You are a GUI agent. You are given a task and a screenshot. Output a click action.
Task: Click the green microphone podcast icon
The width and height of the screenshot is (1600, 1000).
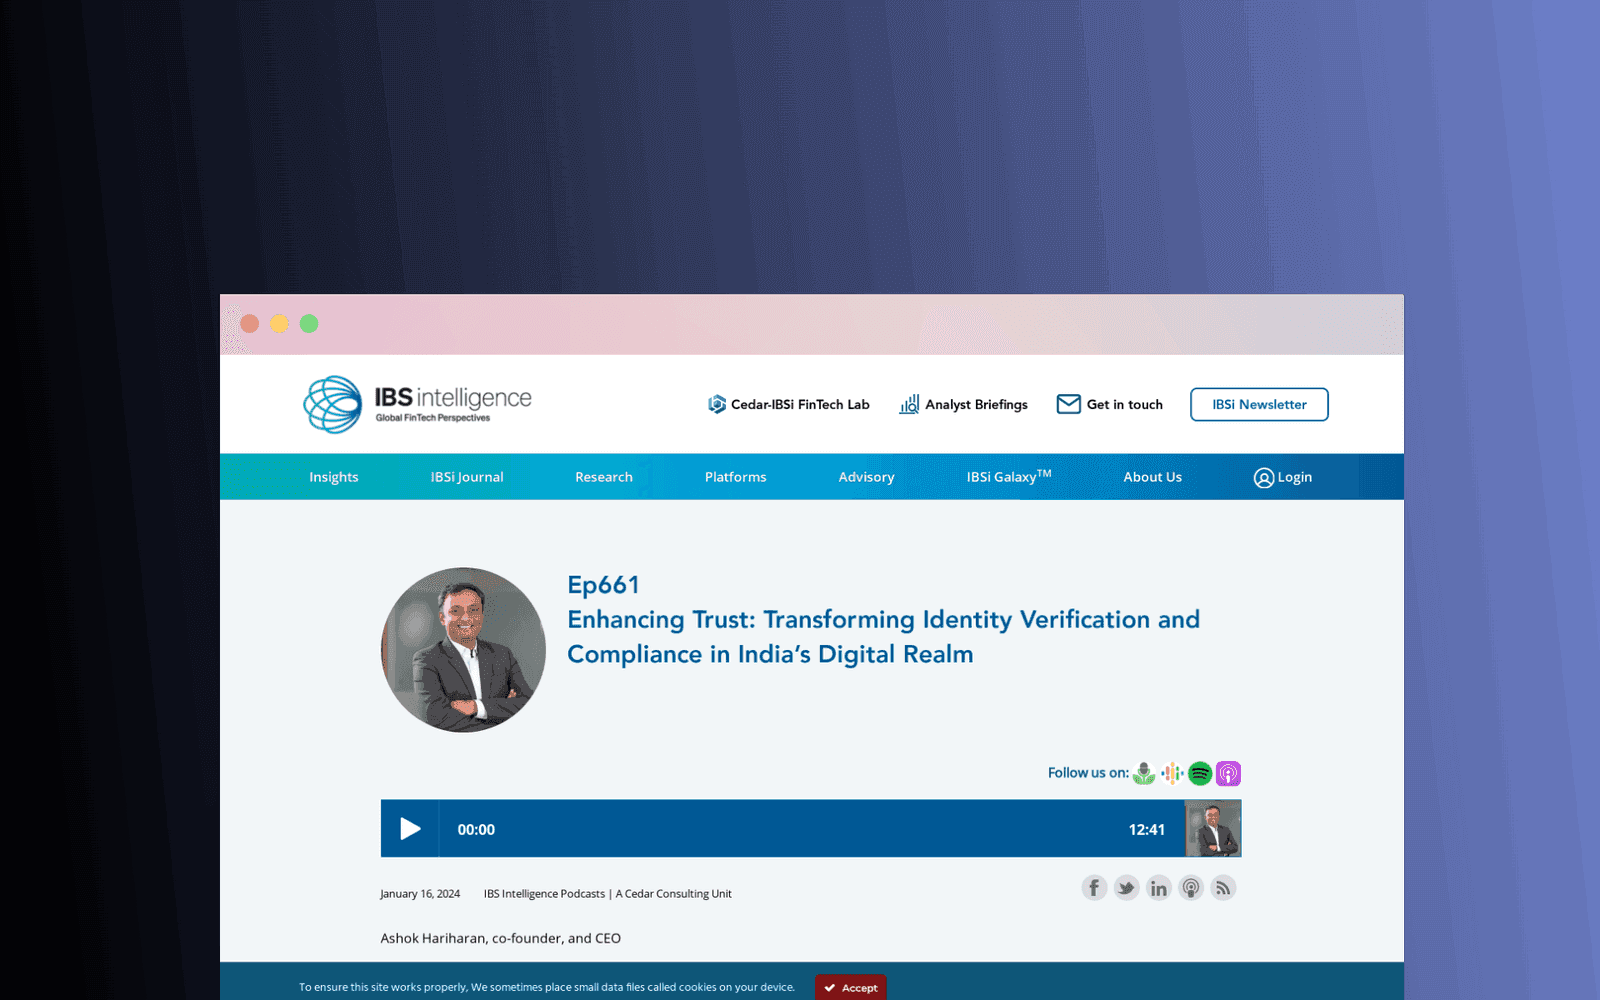1144,773
